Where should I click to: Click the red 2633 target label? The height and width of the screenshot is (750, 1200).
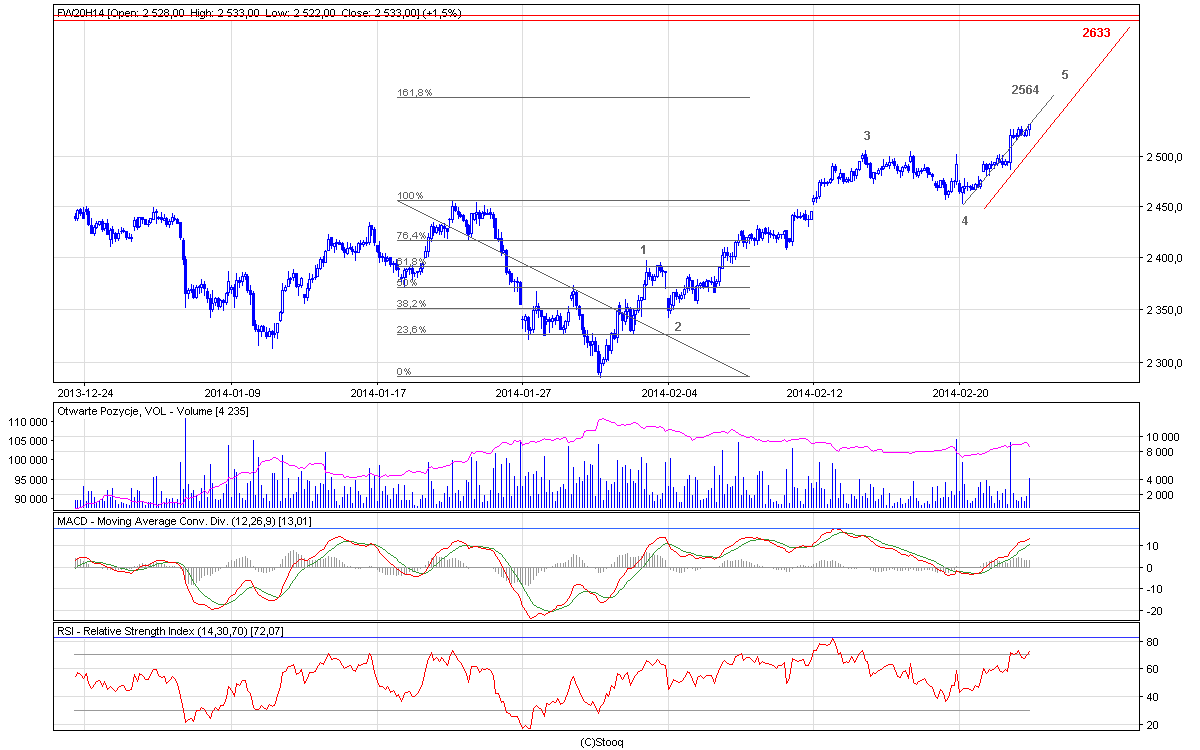(x=1096, y=33)
